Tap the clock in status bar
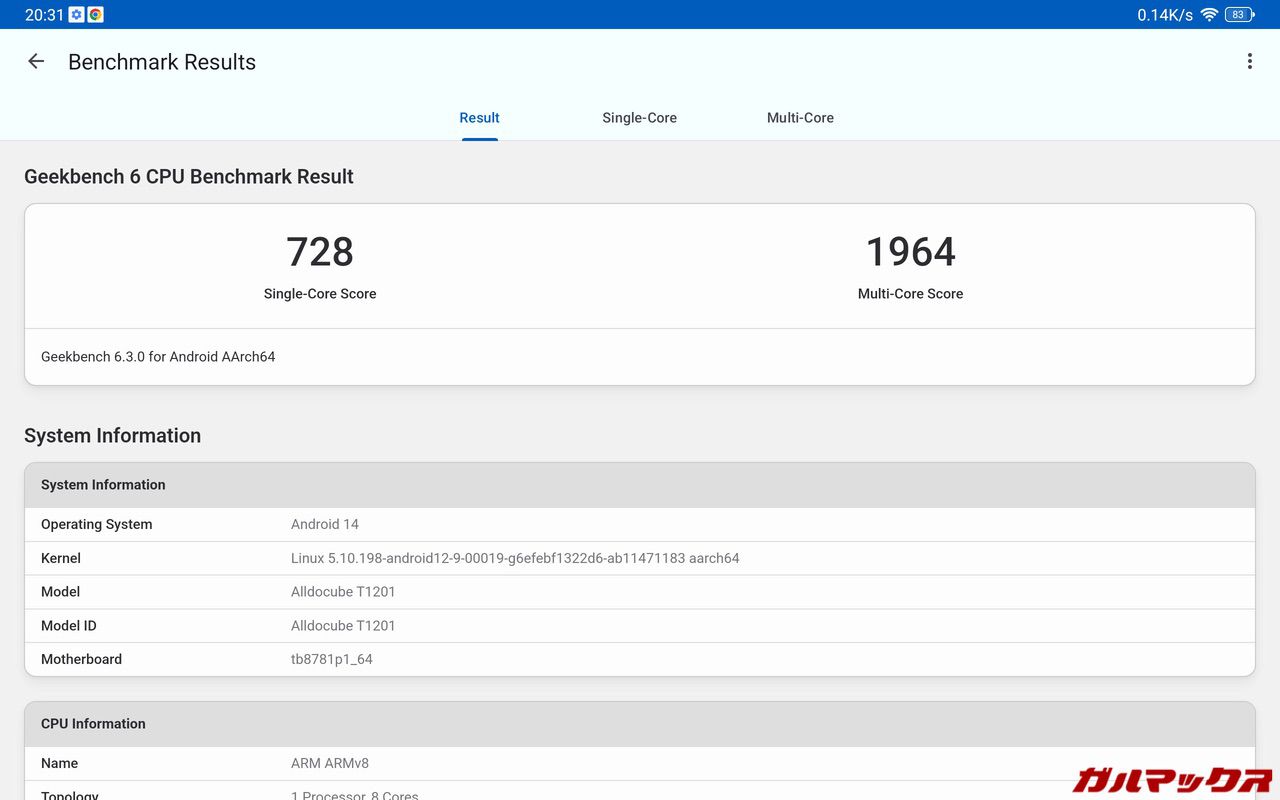The width and height of the screenshot is (1280, 800). click(44, 15)
